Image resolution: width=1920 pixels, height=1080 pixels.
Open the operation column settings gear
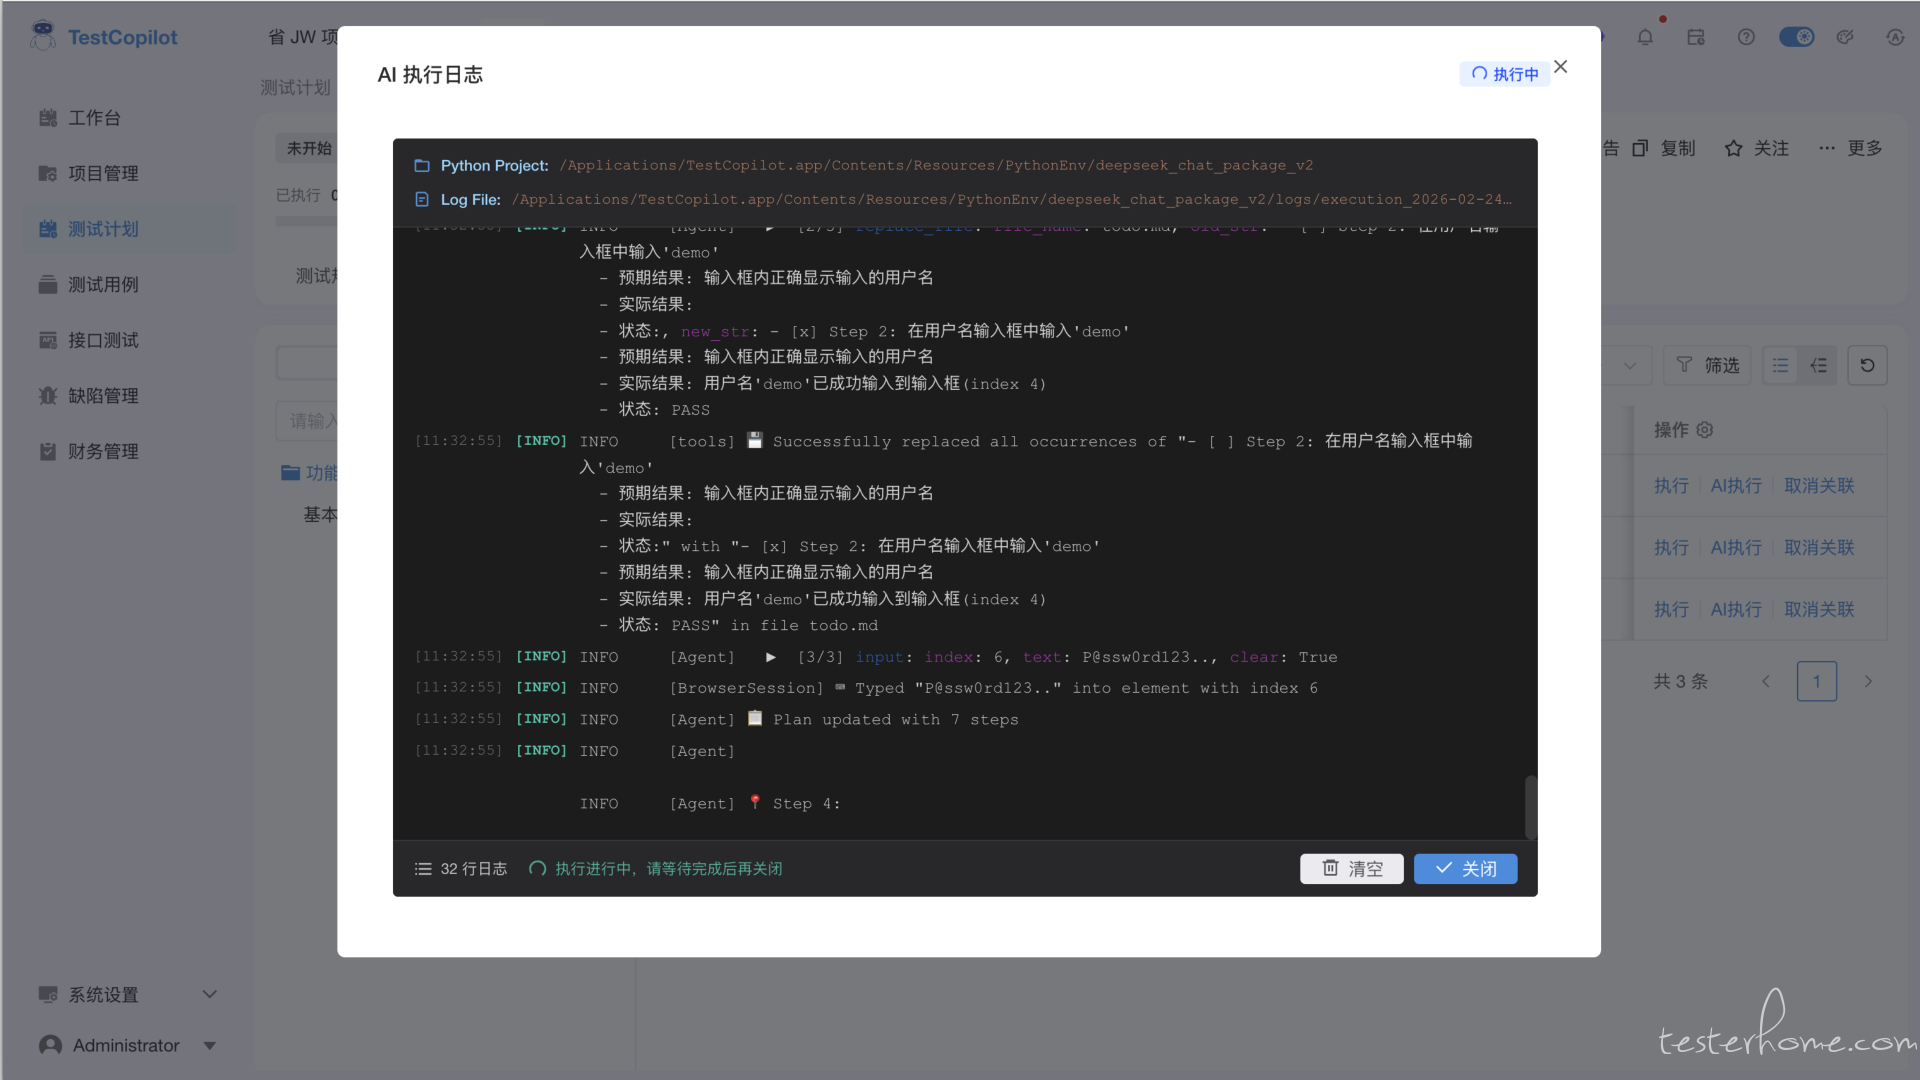pos(1705,429)
